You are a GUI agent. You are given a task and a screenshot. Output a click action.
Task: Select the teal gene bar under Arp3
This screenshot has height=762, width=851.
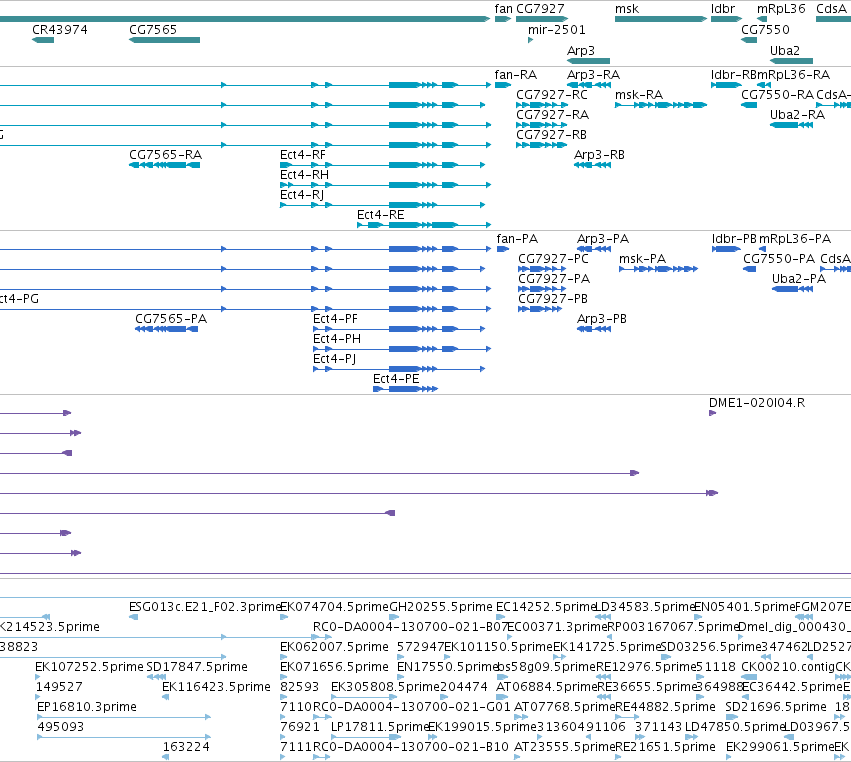point(588,61)
